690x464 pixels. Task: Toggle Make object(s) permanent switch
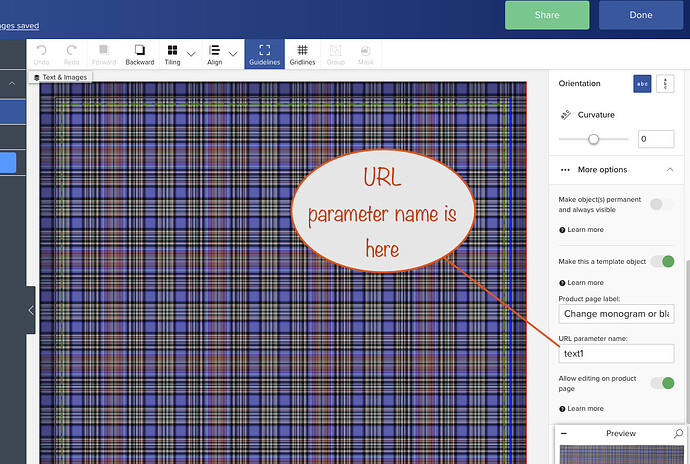[x=662, y=204]
